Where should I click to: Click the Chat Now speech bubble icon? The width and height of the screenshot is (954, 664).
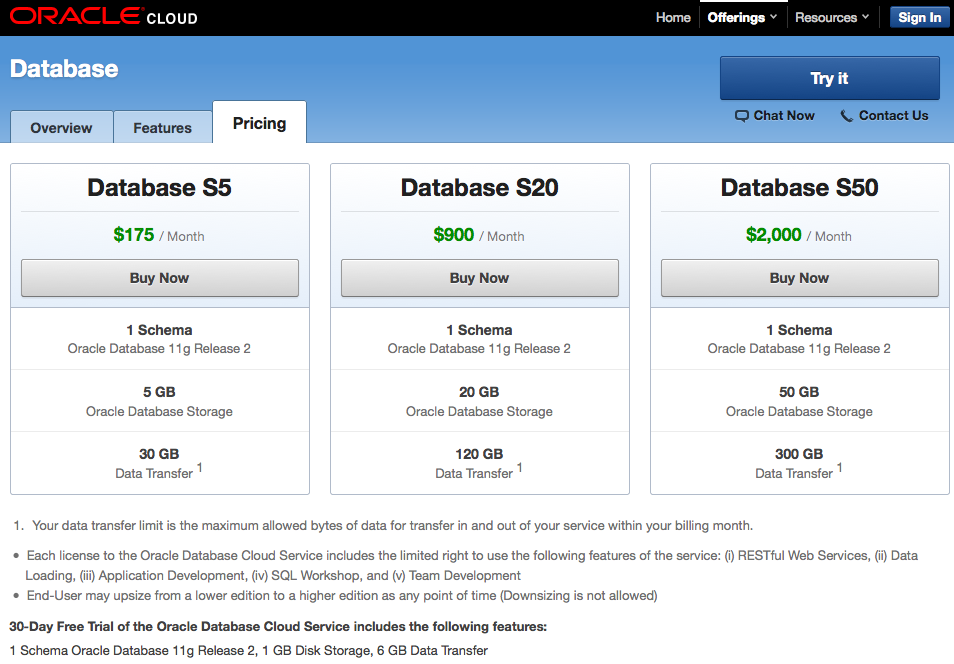point(741,116)
